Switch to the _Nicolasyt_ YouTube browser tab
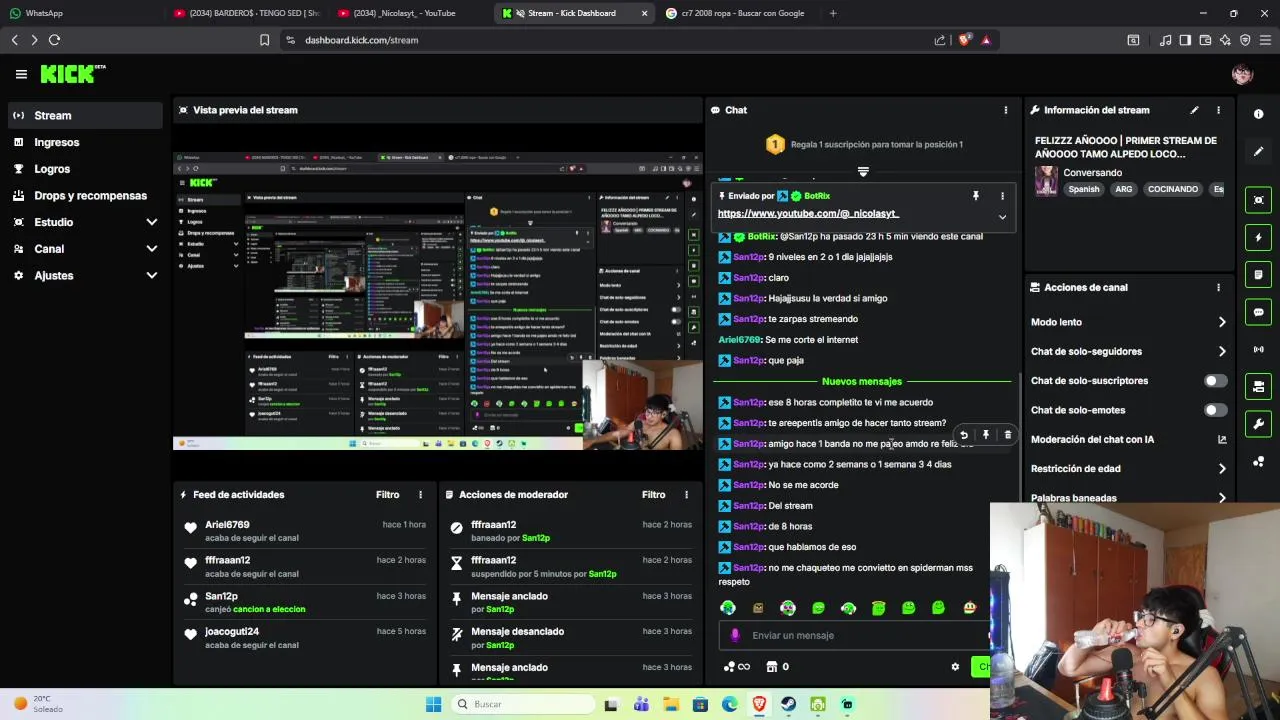This screenshot has height=720, width=1280. click(410, 13)
